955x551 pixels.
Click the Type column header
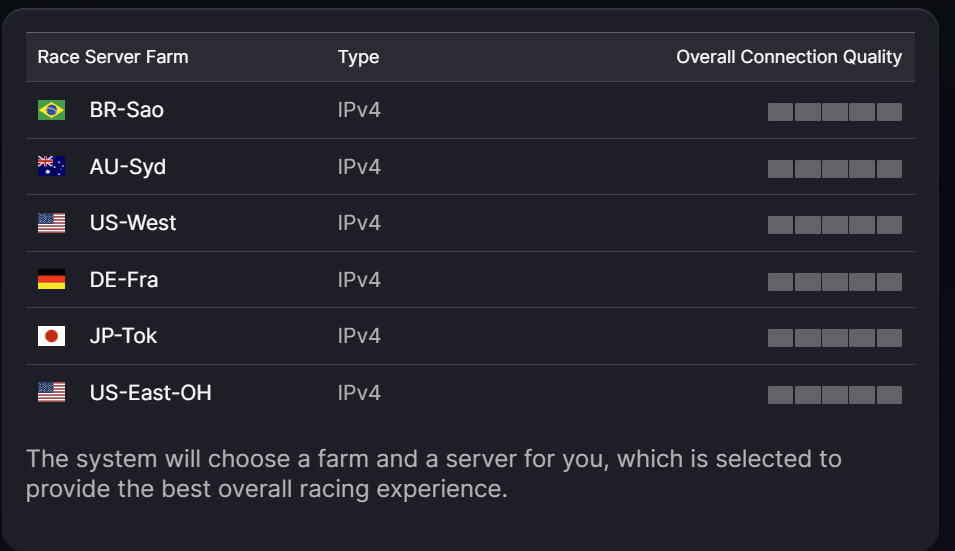(358, 57)
